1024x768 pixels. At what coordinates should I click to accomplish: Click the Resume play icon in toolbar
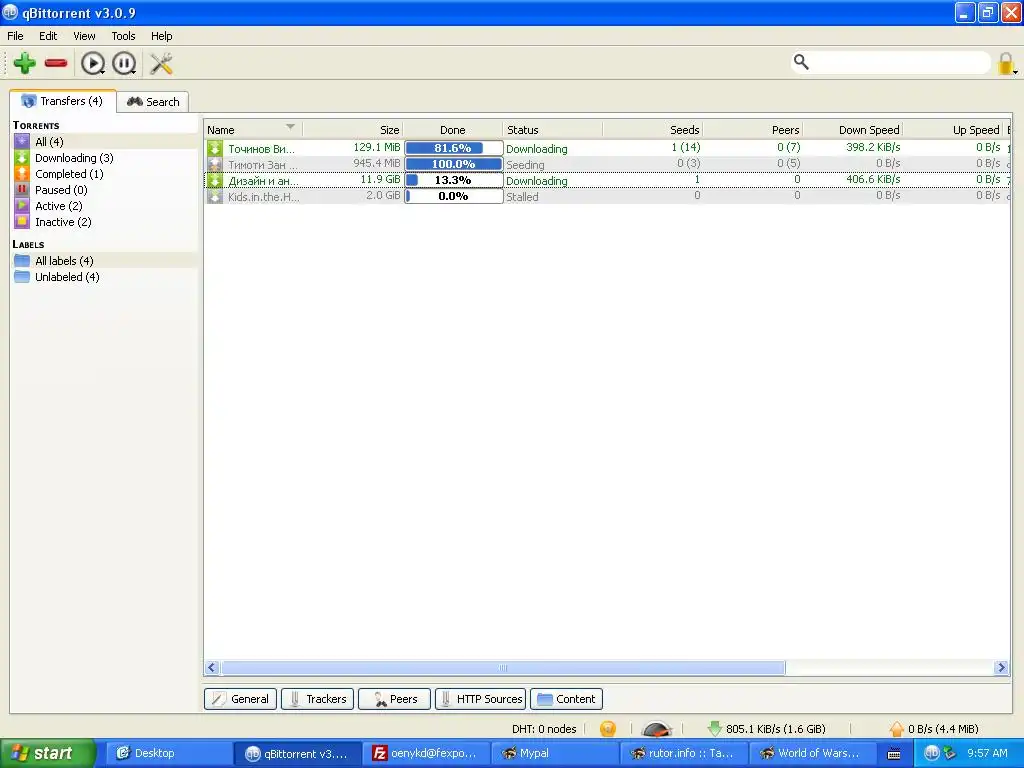pyautogui.click(x=93, y=63)
